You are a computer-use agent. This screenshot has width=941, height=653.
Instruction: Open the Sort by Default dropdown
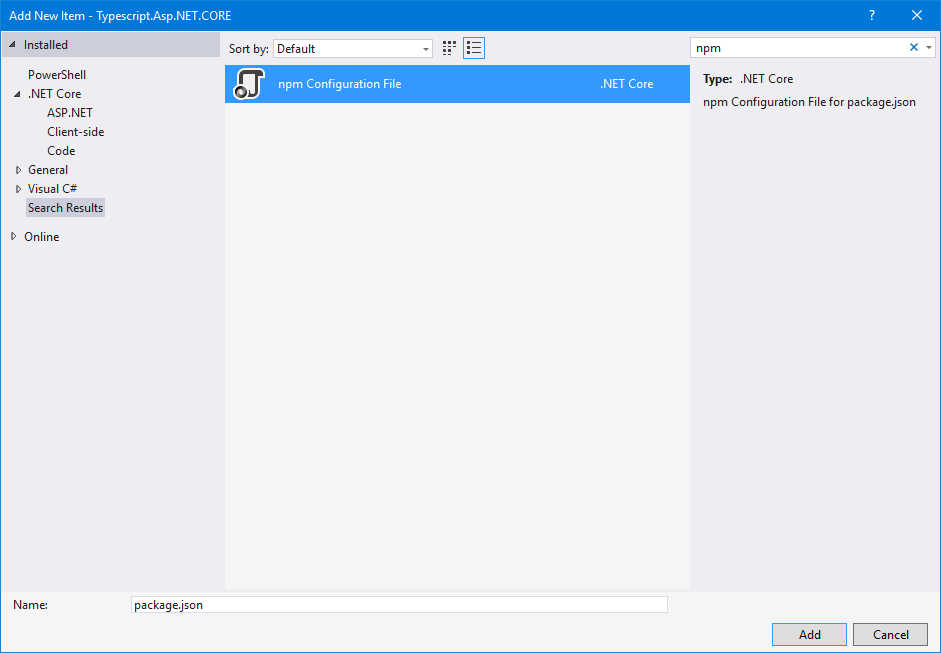(x=352, y=49)
